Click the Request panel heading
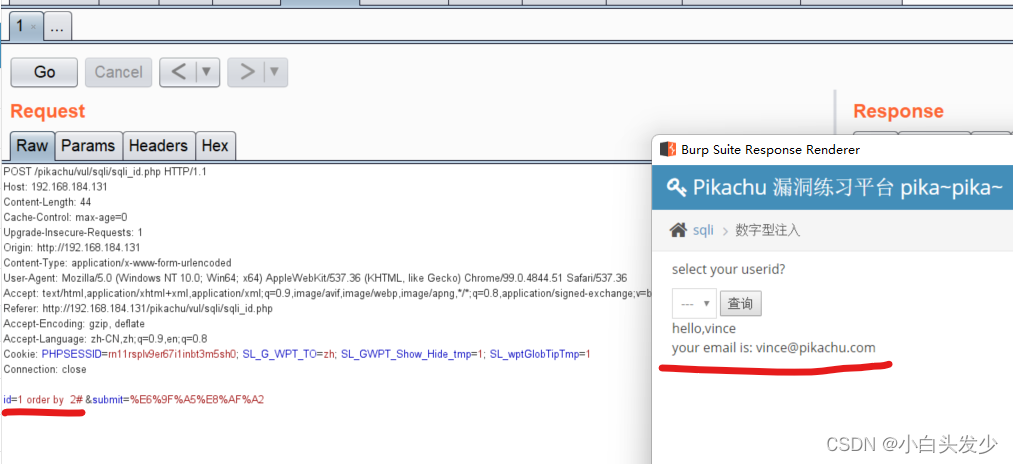 [x=48, y=111]
